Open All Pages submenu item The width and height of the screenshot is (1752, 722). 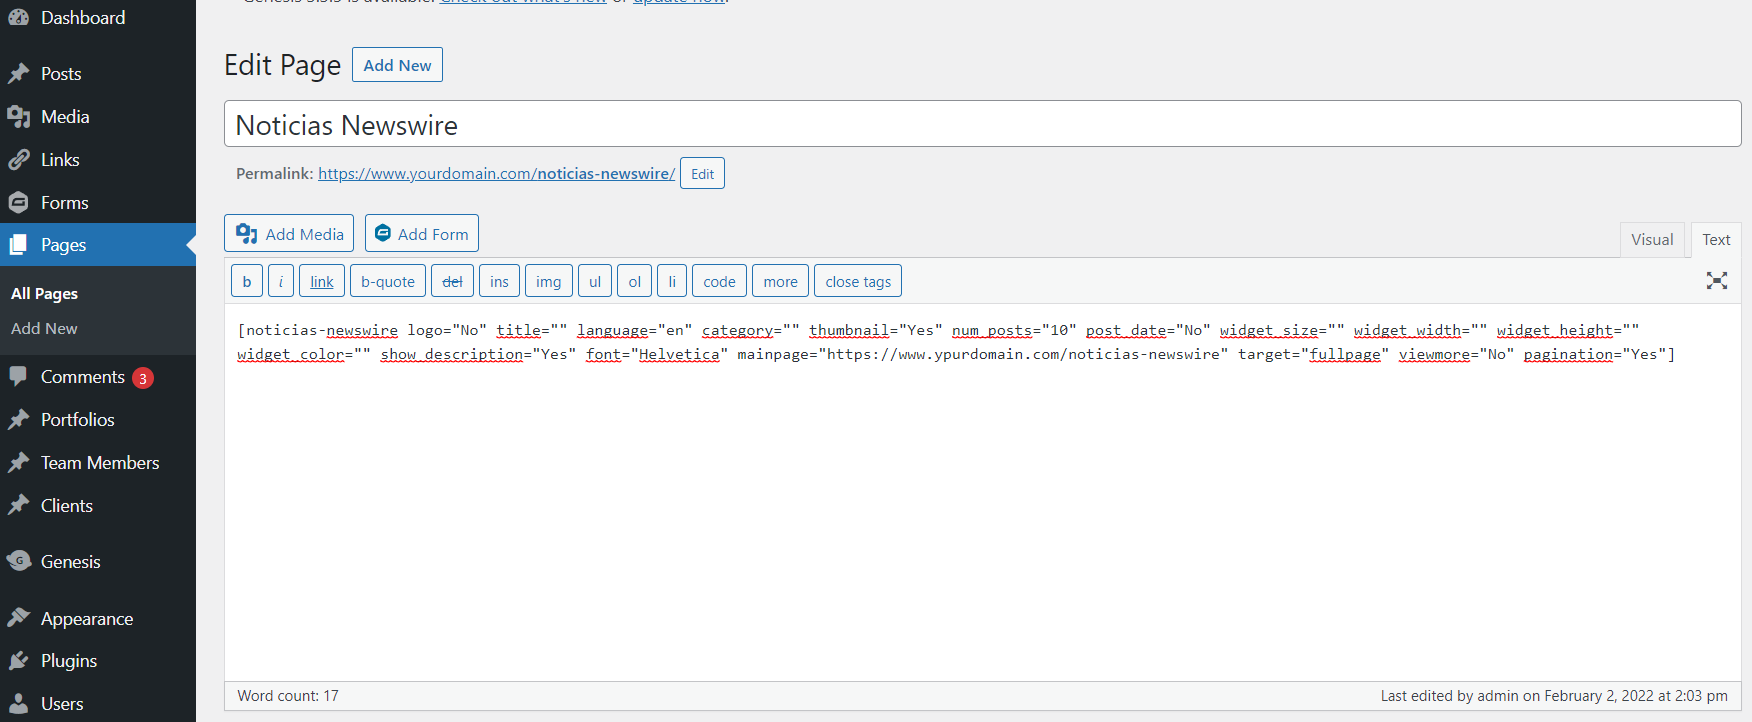(x=44, y=294)
